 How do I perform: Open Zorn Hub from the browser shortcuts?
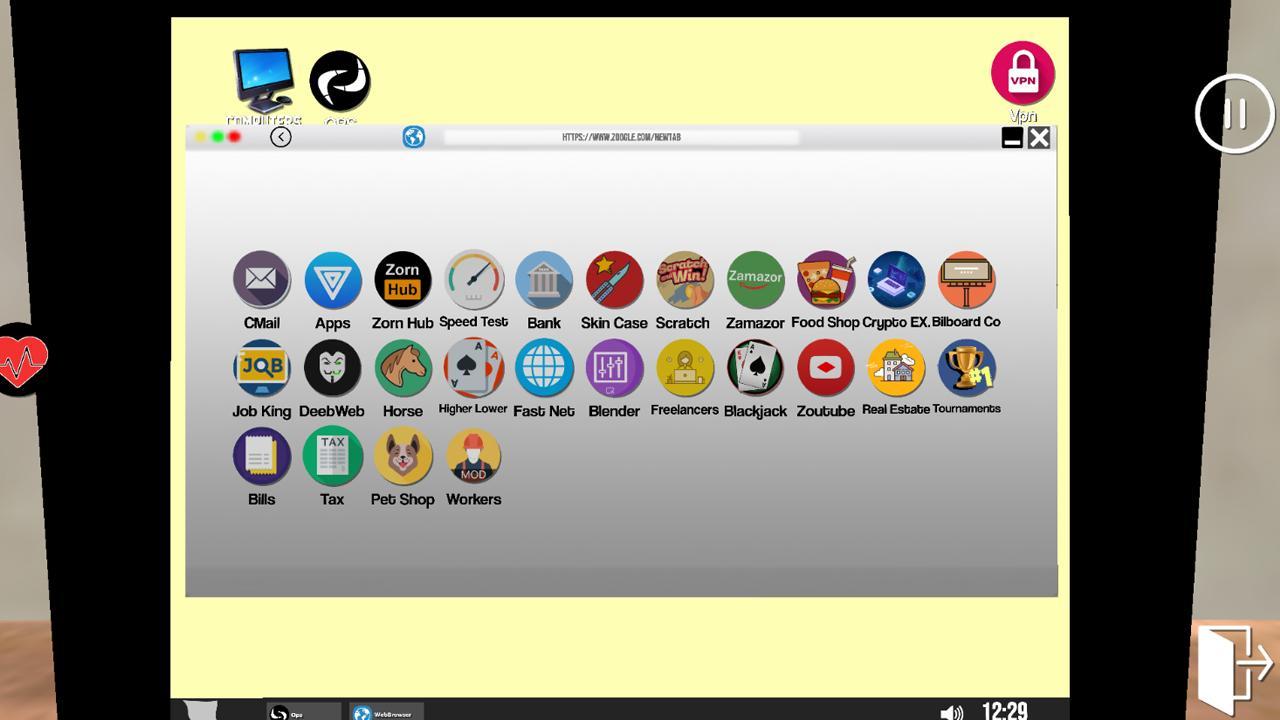(x=402, y=280)
